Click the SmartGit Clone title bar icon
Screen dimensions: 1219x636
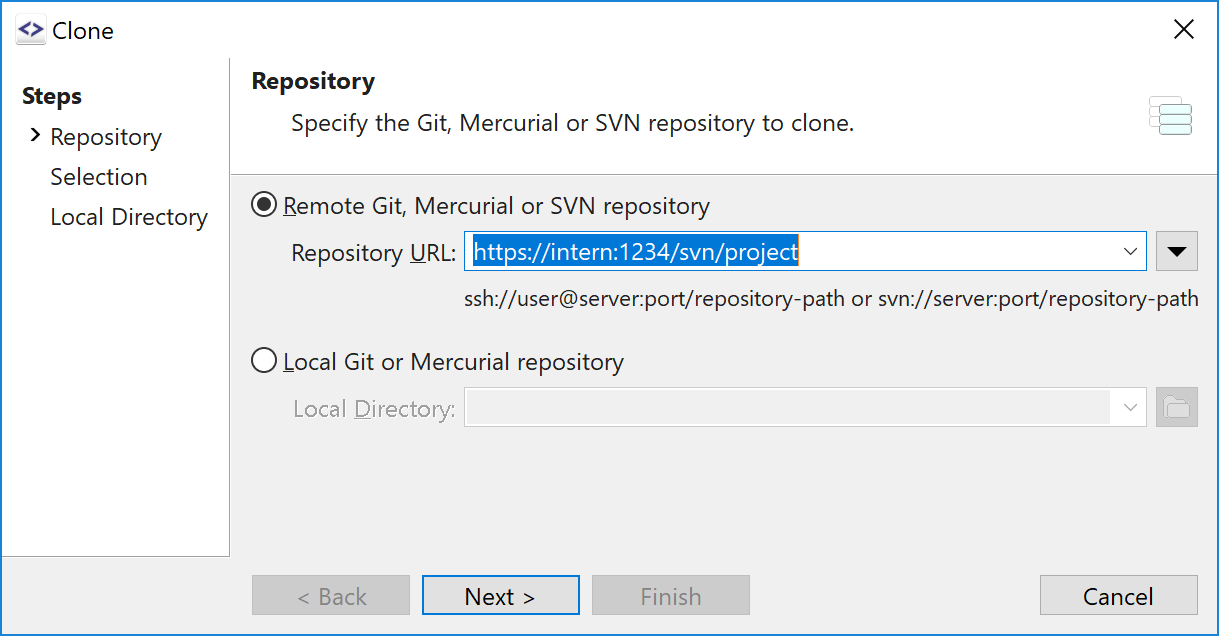point(31,30)
